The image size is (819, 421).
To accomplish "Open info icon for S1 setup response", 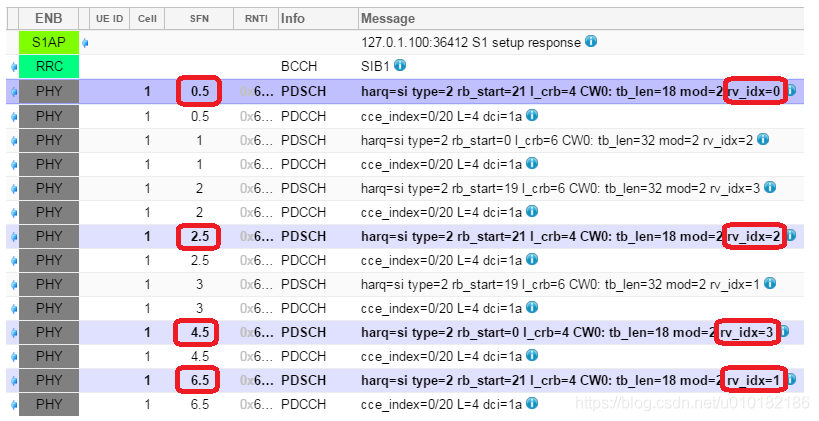I will click(591, 41).
